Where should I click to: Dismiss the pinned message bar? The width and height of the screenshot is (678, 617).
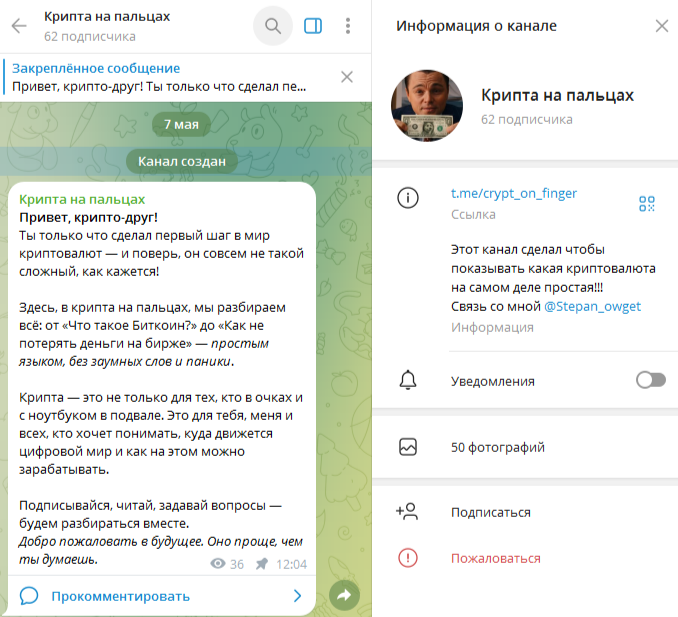[x=347, y=77]
